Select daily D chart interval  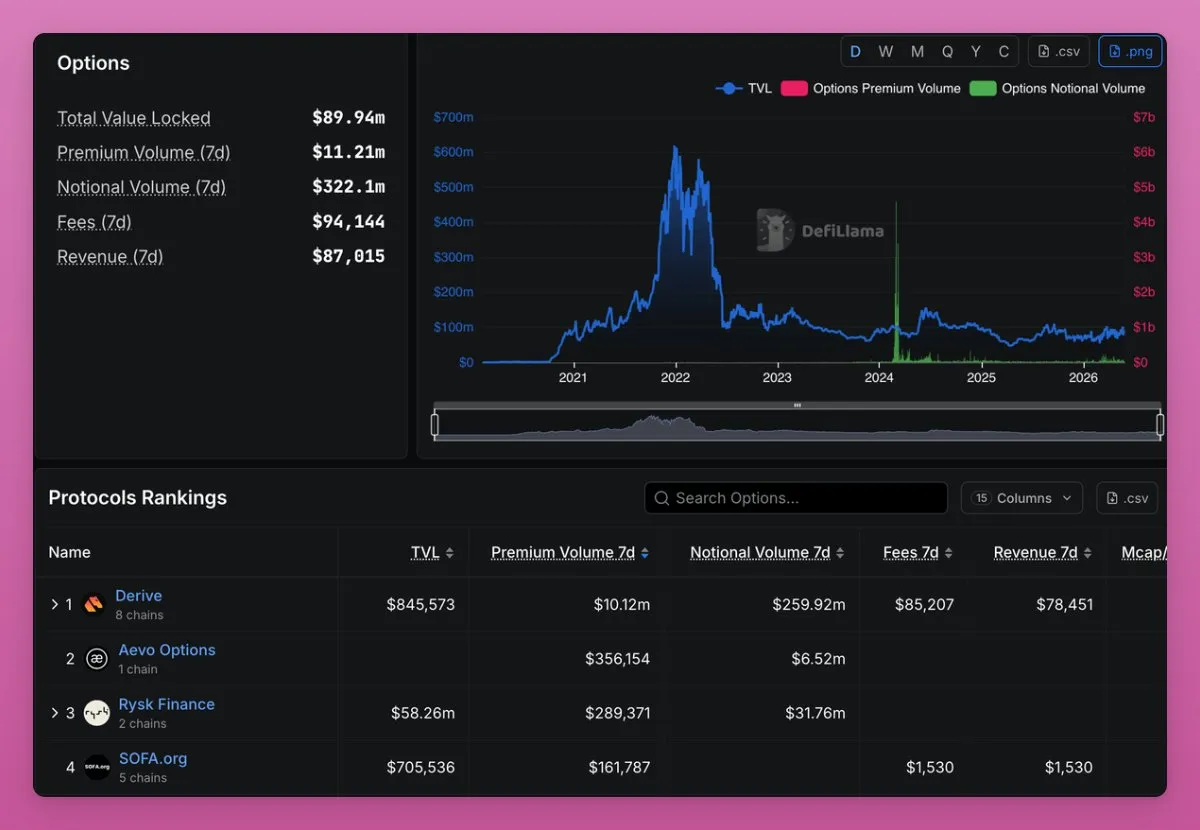855,52
